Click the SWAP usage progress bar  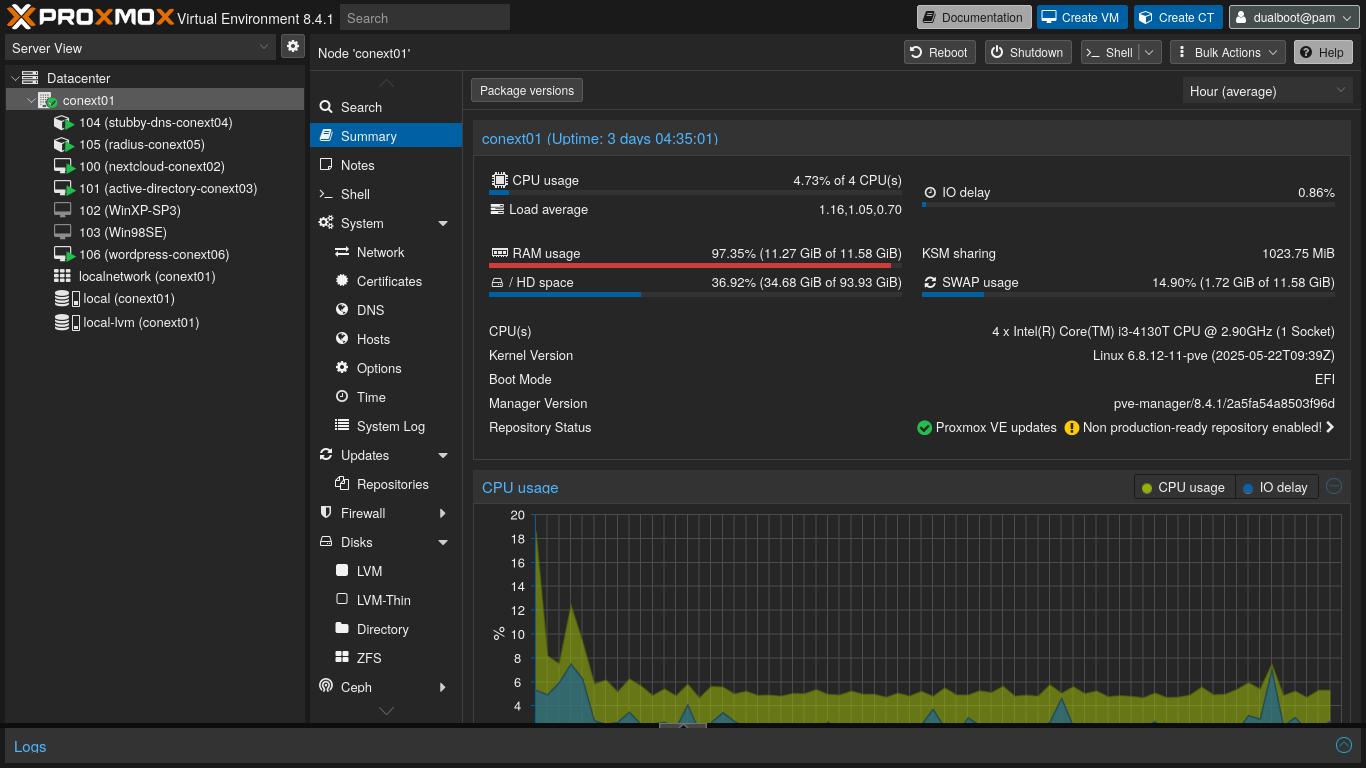(x=1128, y=295)
